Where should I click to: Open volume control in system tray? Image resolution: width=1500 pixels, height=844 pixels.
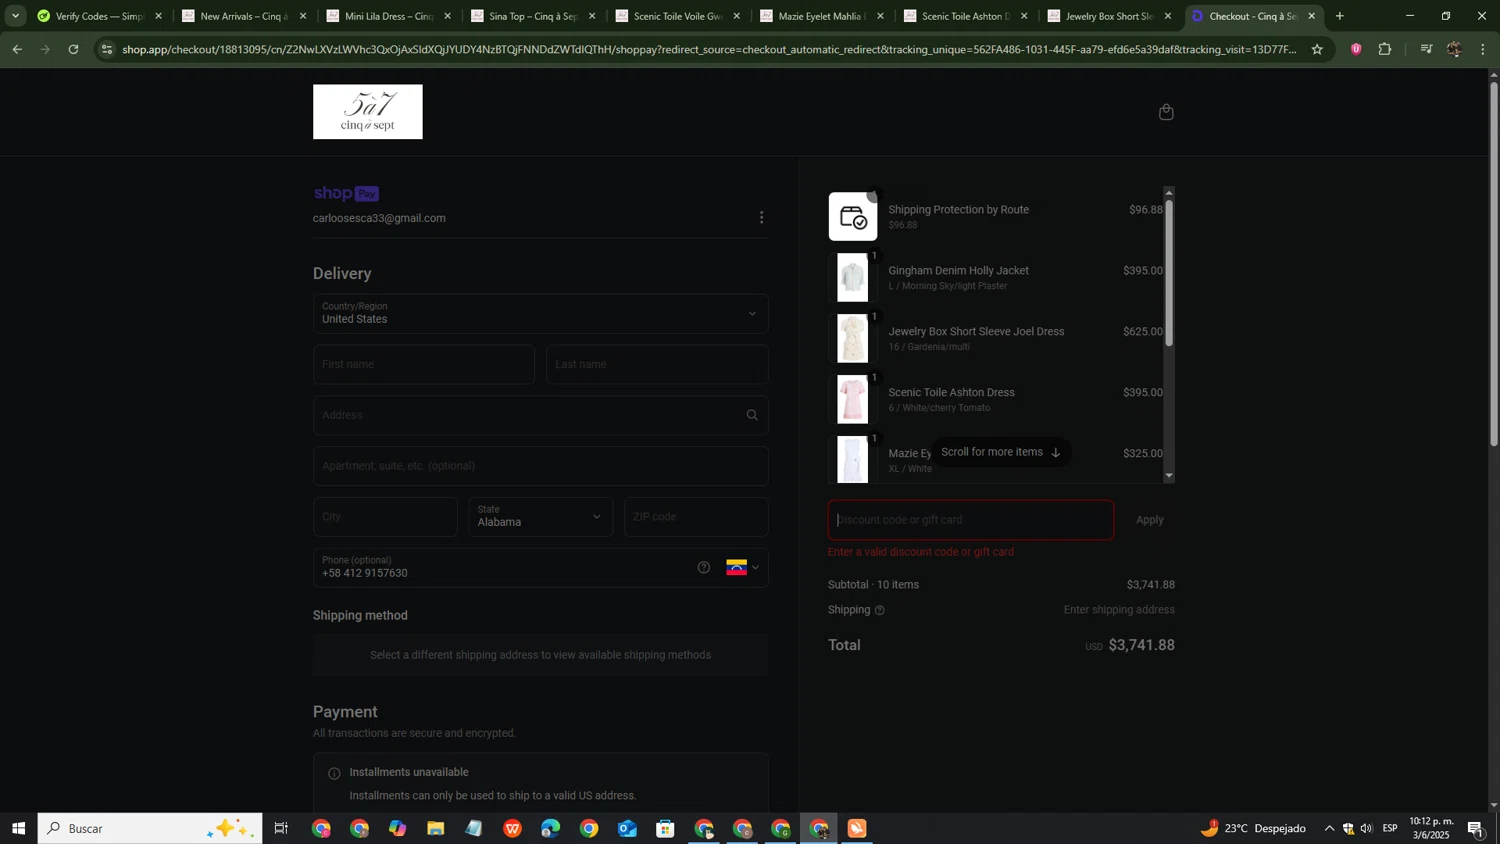click(x=1367, y=828)
